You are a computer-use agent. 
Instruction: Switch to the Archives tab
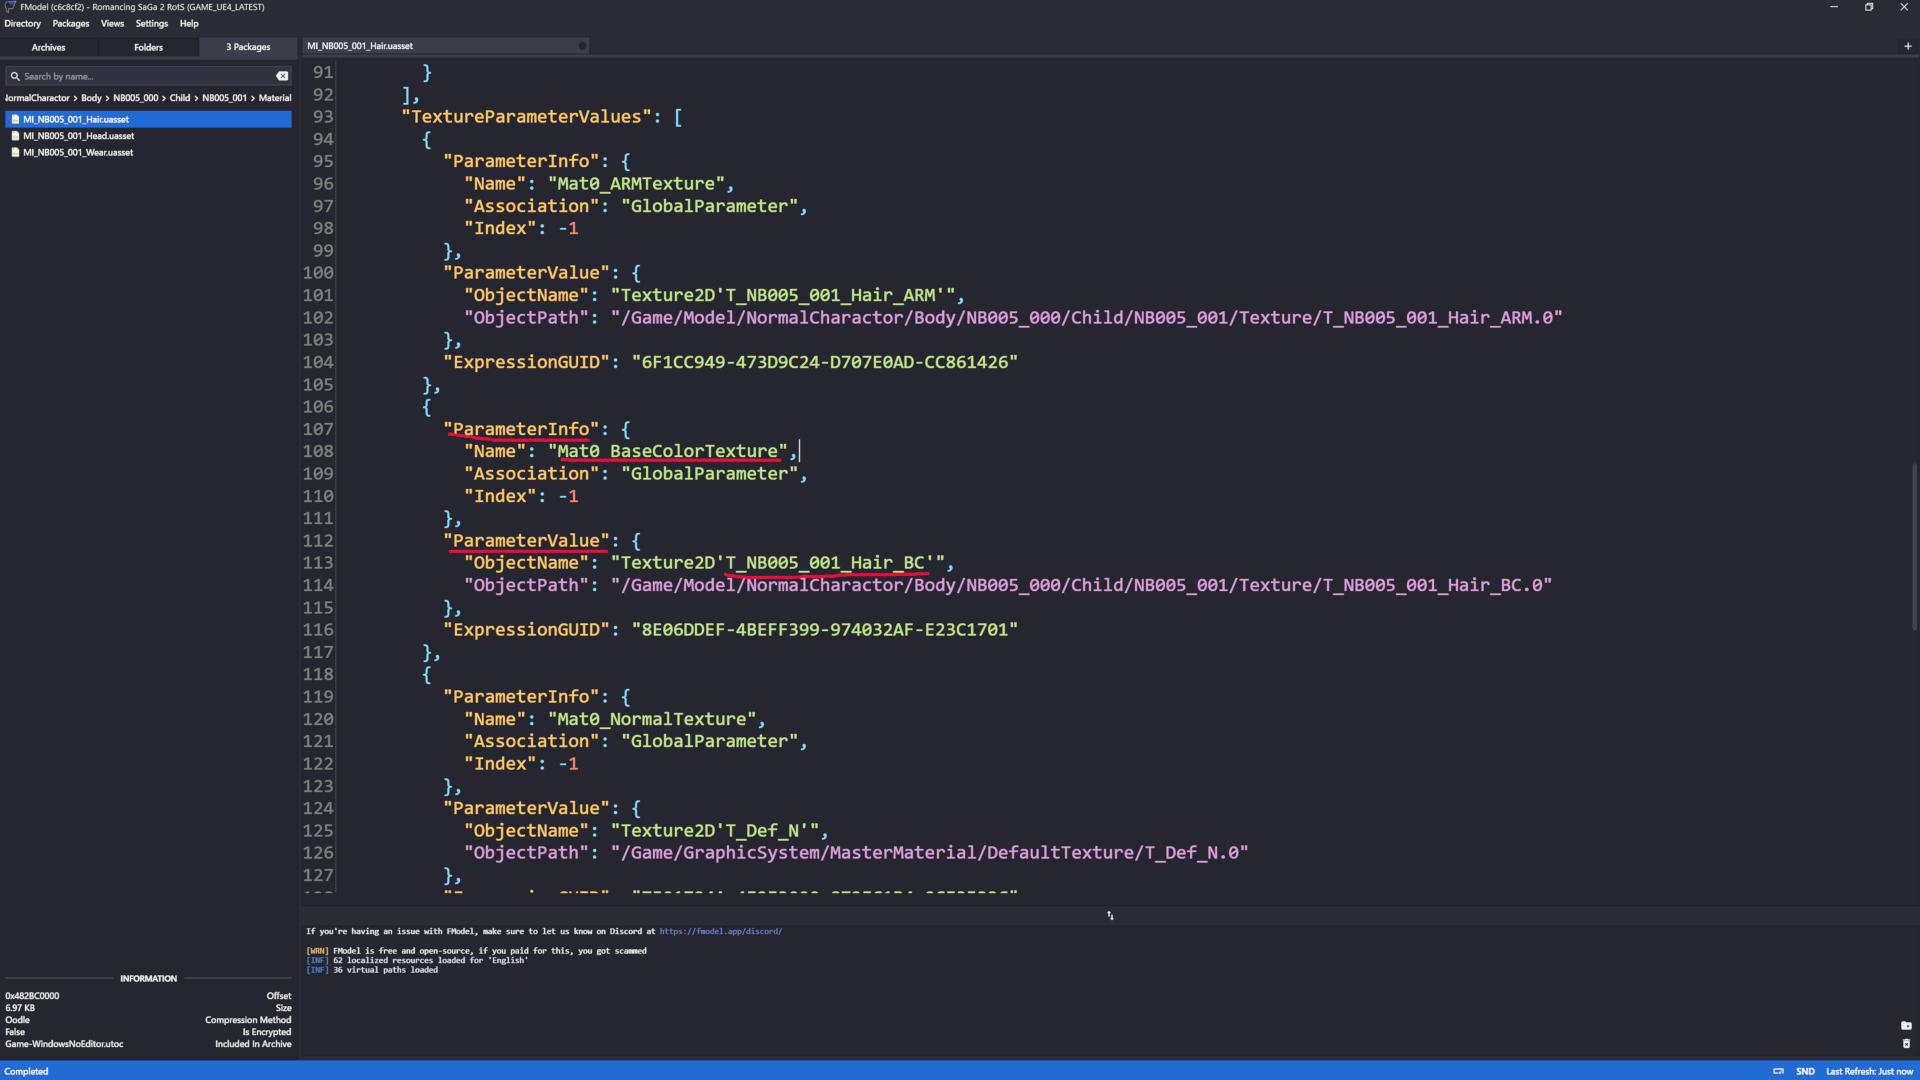pos(48,47)
